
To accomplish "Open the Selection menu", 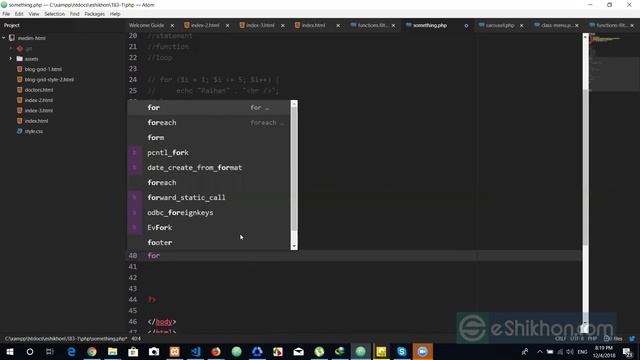I will click(x=54, y=14).
